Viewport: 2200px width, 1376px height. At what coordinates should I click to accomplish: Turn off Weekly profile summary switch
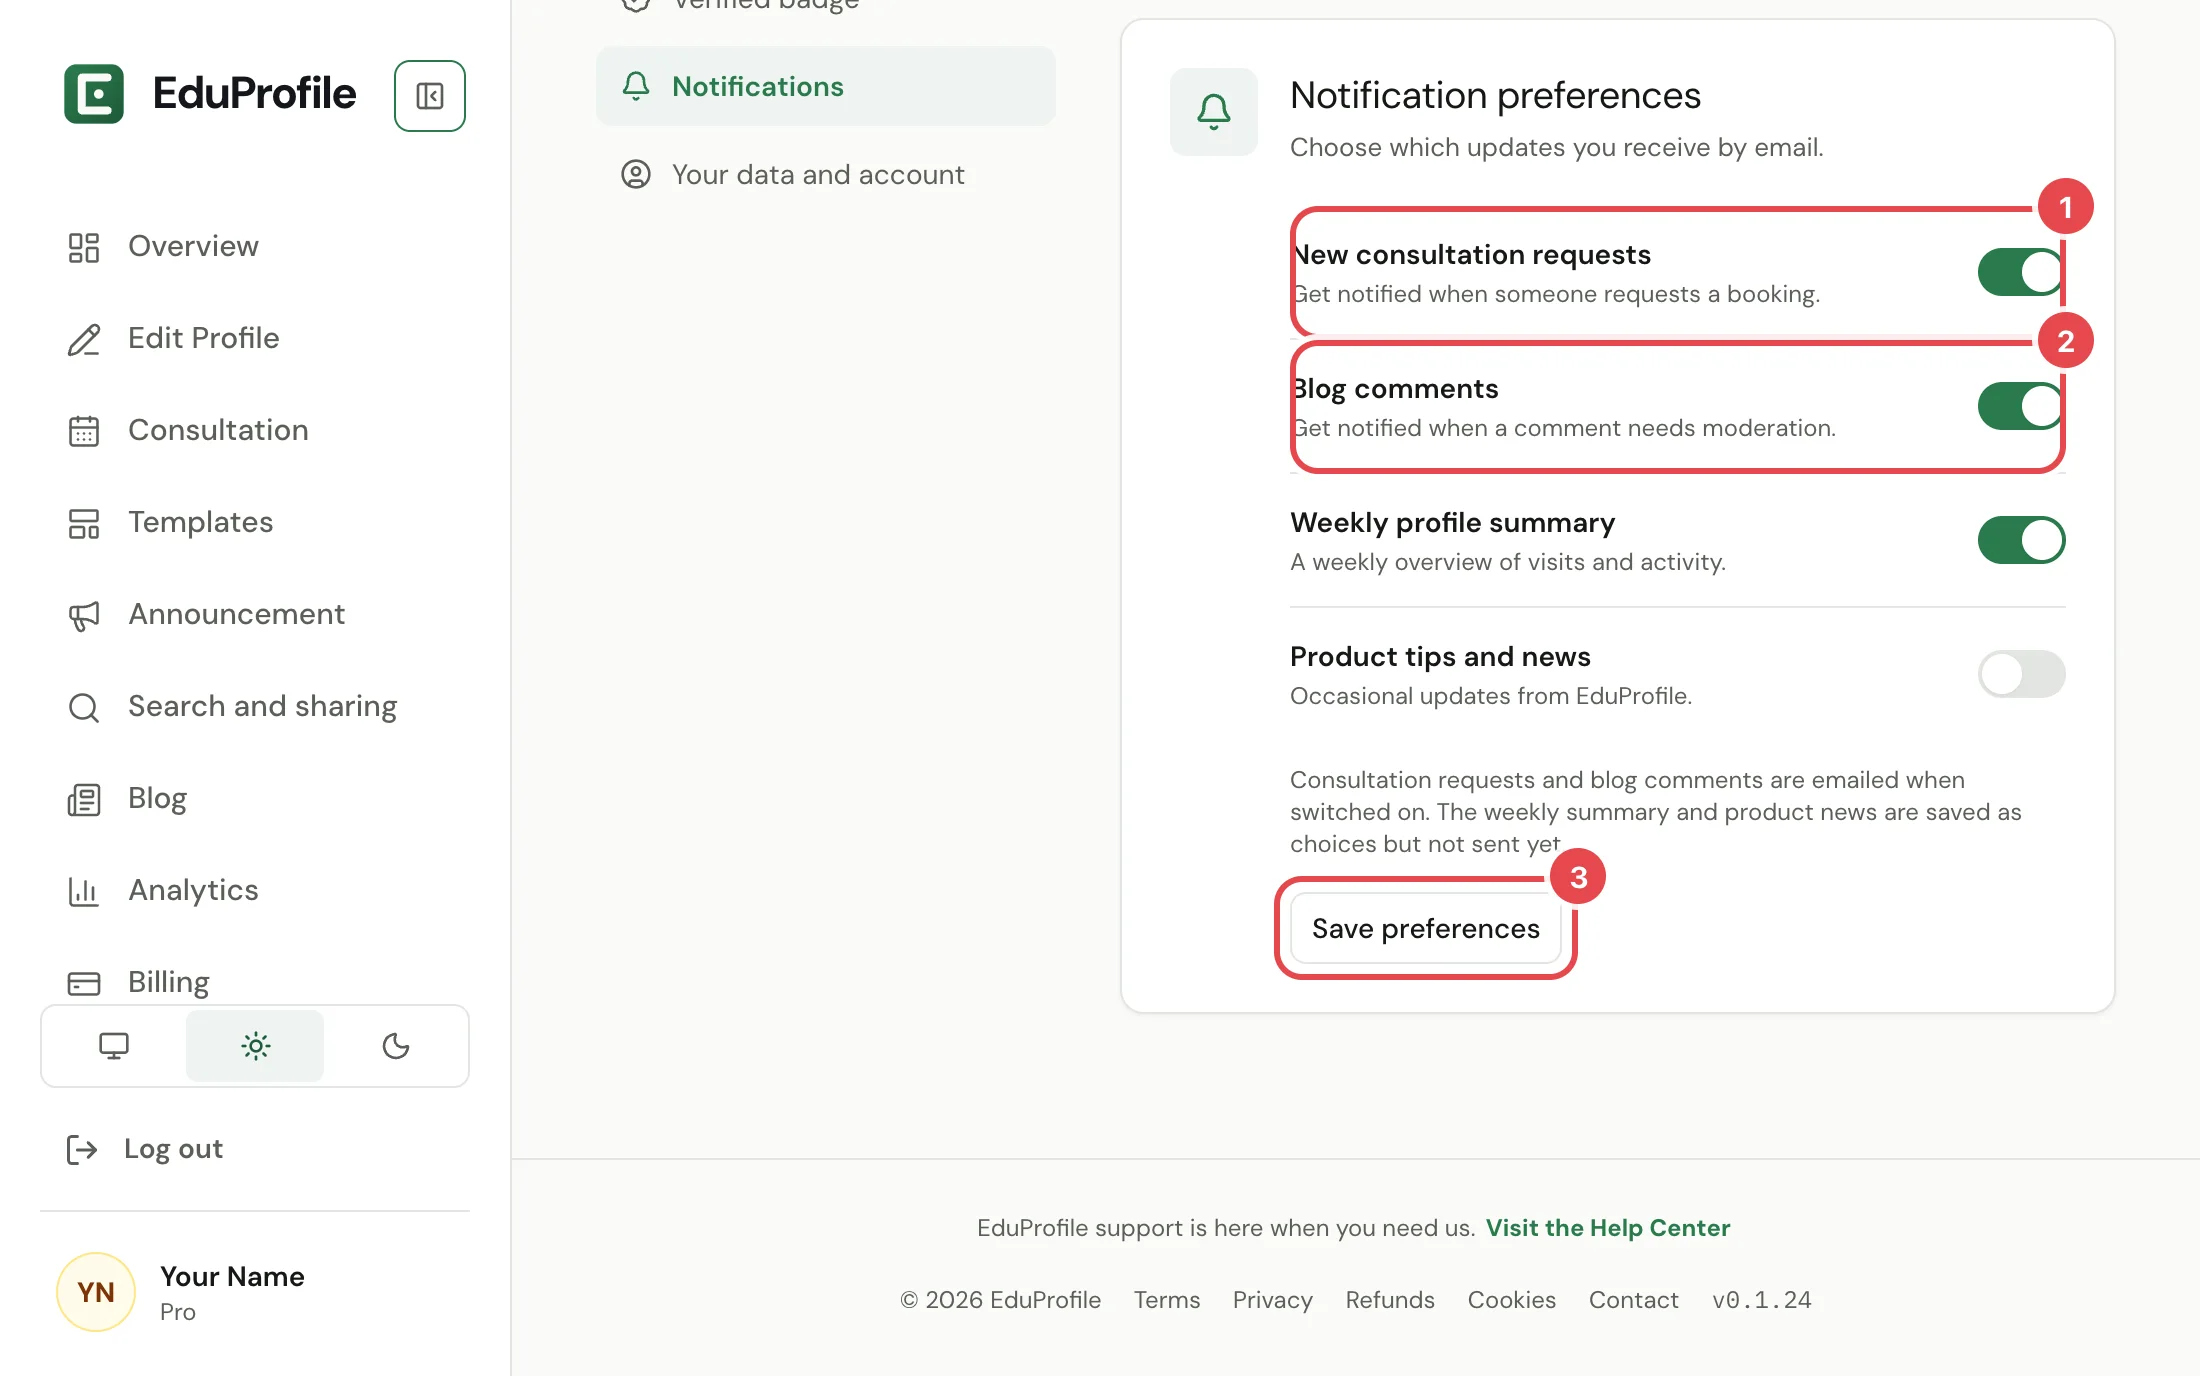tap(2021, 540)
